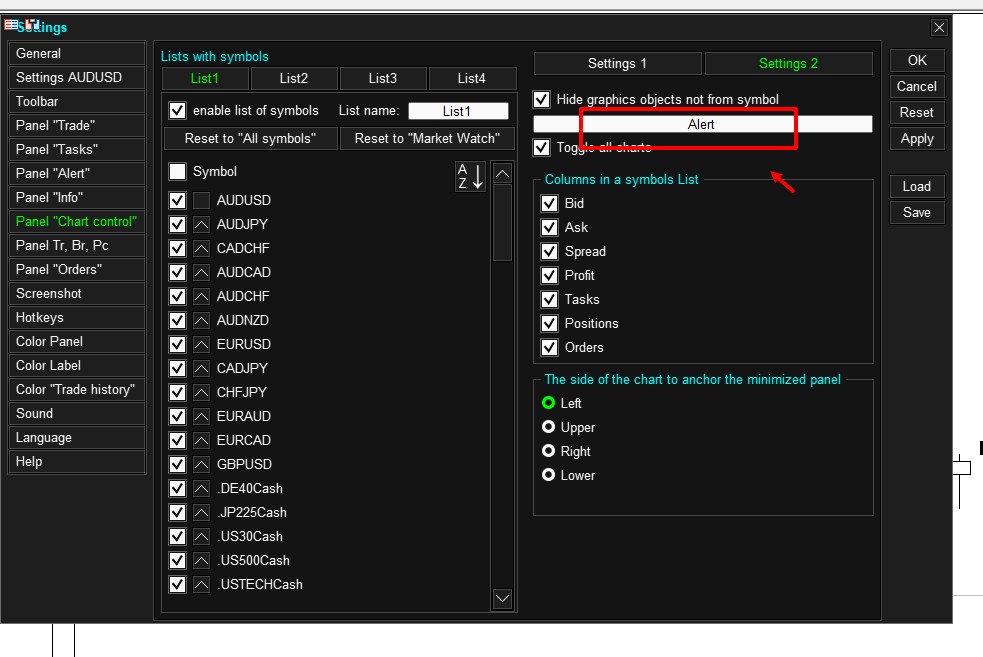Uncheck Hide graphics objects not from symbol
This screenshot has height=657, width=983.
tap(541, 100)
